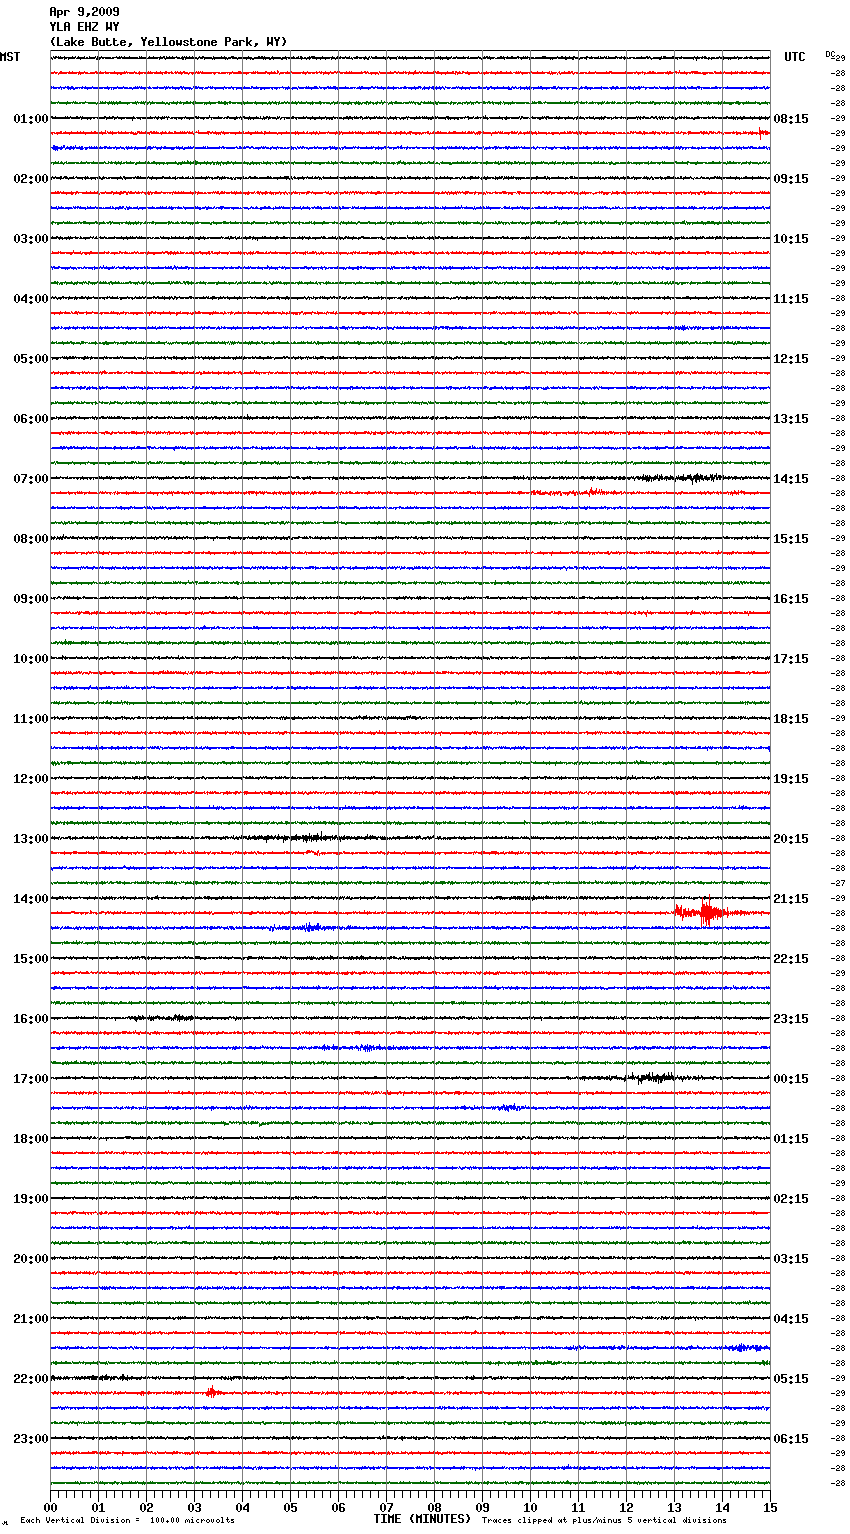Click the large red seismic burst below 14:00 trace
Viewport: 850px width, 1534px height.
pyautogui.click(x=709, y=912)
